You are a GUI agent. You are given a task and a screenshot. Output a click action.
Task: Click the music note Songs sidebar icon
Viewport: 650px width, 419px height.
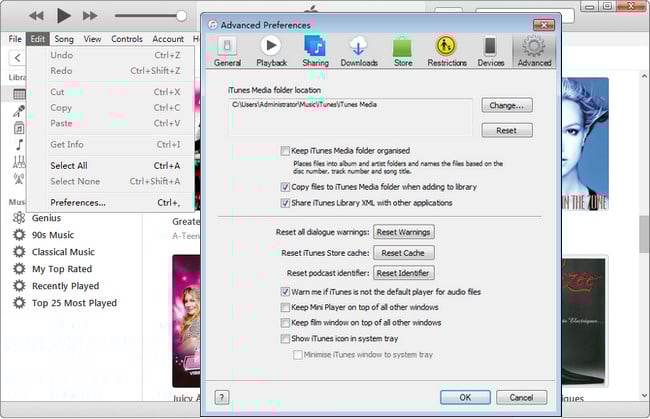tap(19, 145)
